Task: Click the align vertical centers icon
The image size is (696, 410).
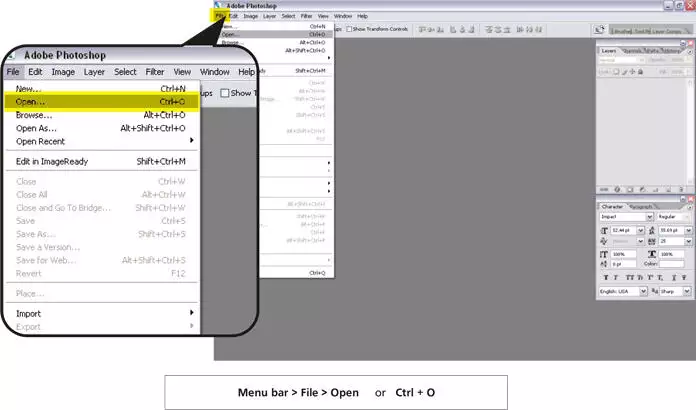Action: click(x=431, y=30)
